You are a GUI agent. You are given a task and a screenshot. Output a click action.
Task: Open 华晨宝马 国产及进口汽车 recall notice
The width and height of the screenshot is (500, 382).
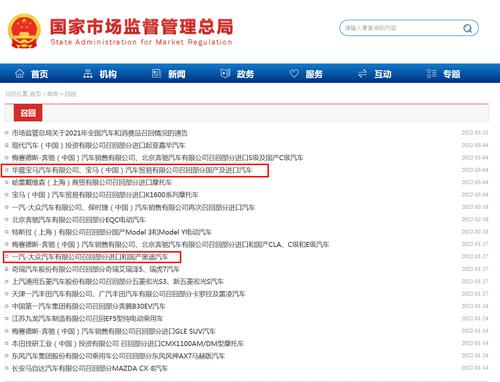(132, 170)
